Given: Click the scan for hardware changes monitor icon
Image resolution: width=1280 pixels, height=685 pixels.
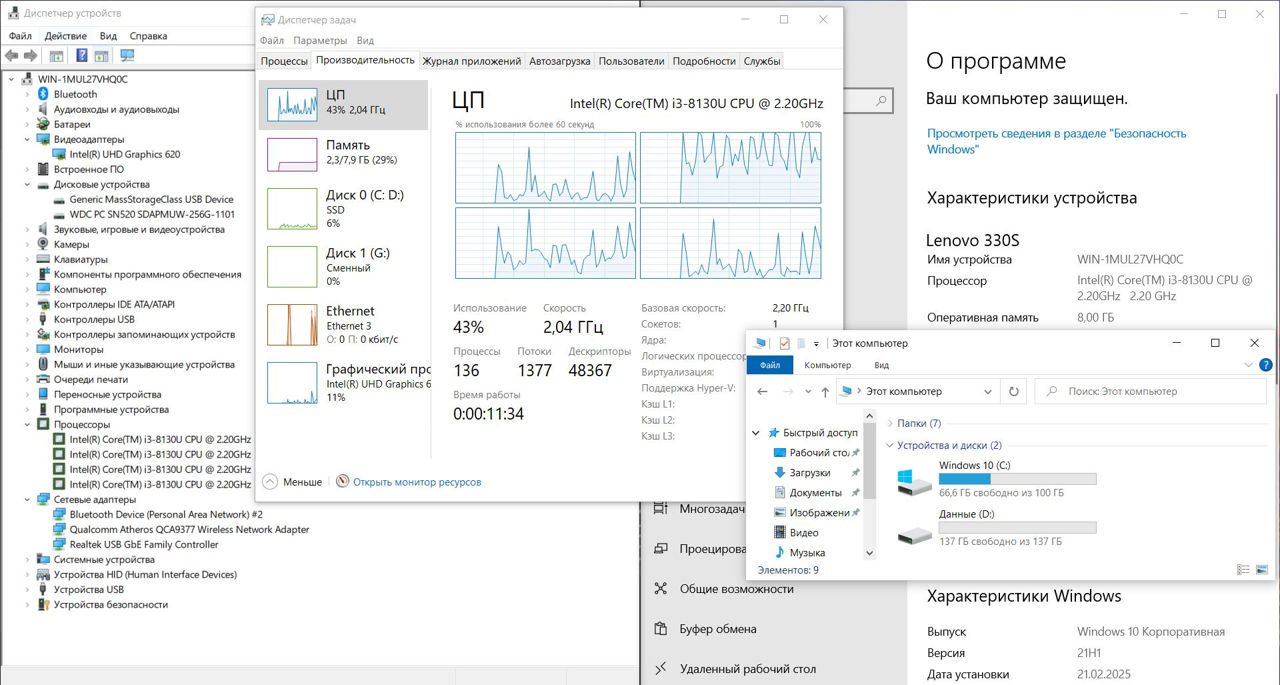Looking at the screenshot, I should click(x=127, y=56).
